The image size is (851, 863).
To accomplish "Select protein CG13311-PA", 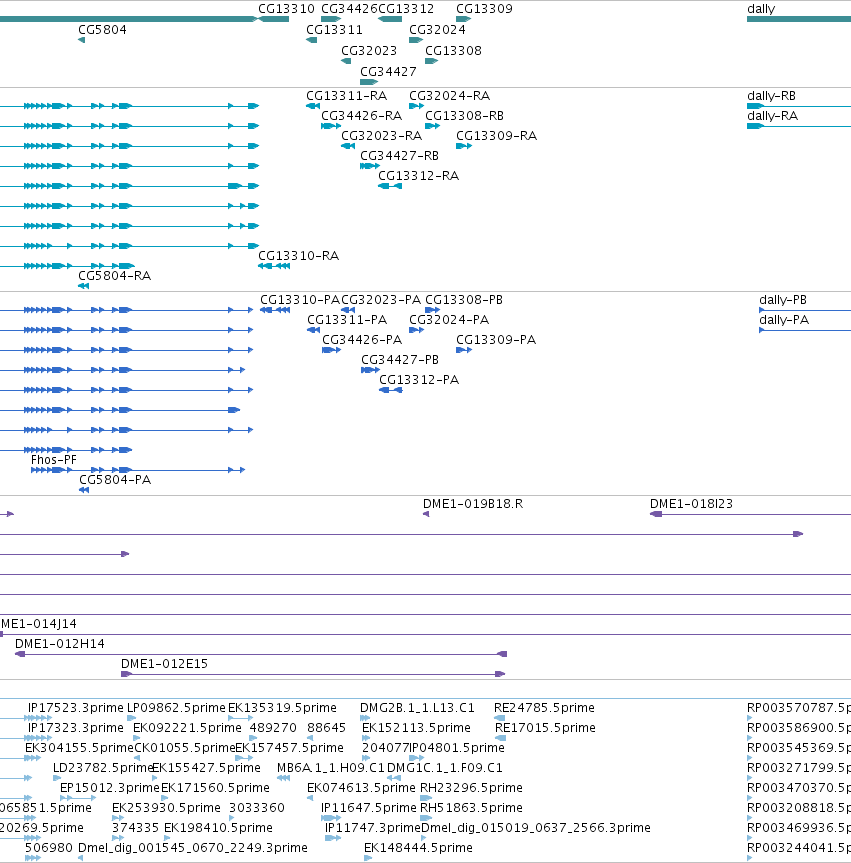I will pyautogui.click(x=347, y=320).
